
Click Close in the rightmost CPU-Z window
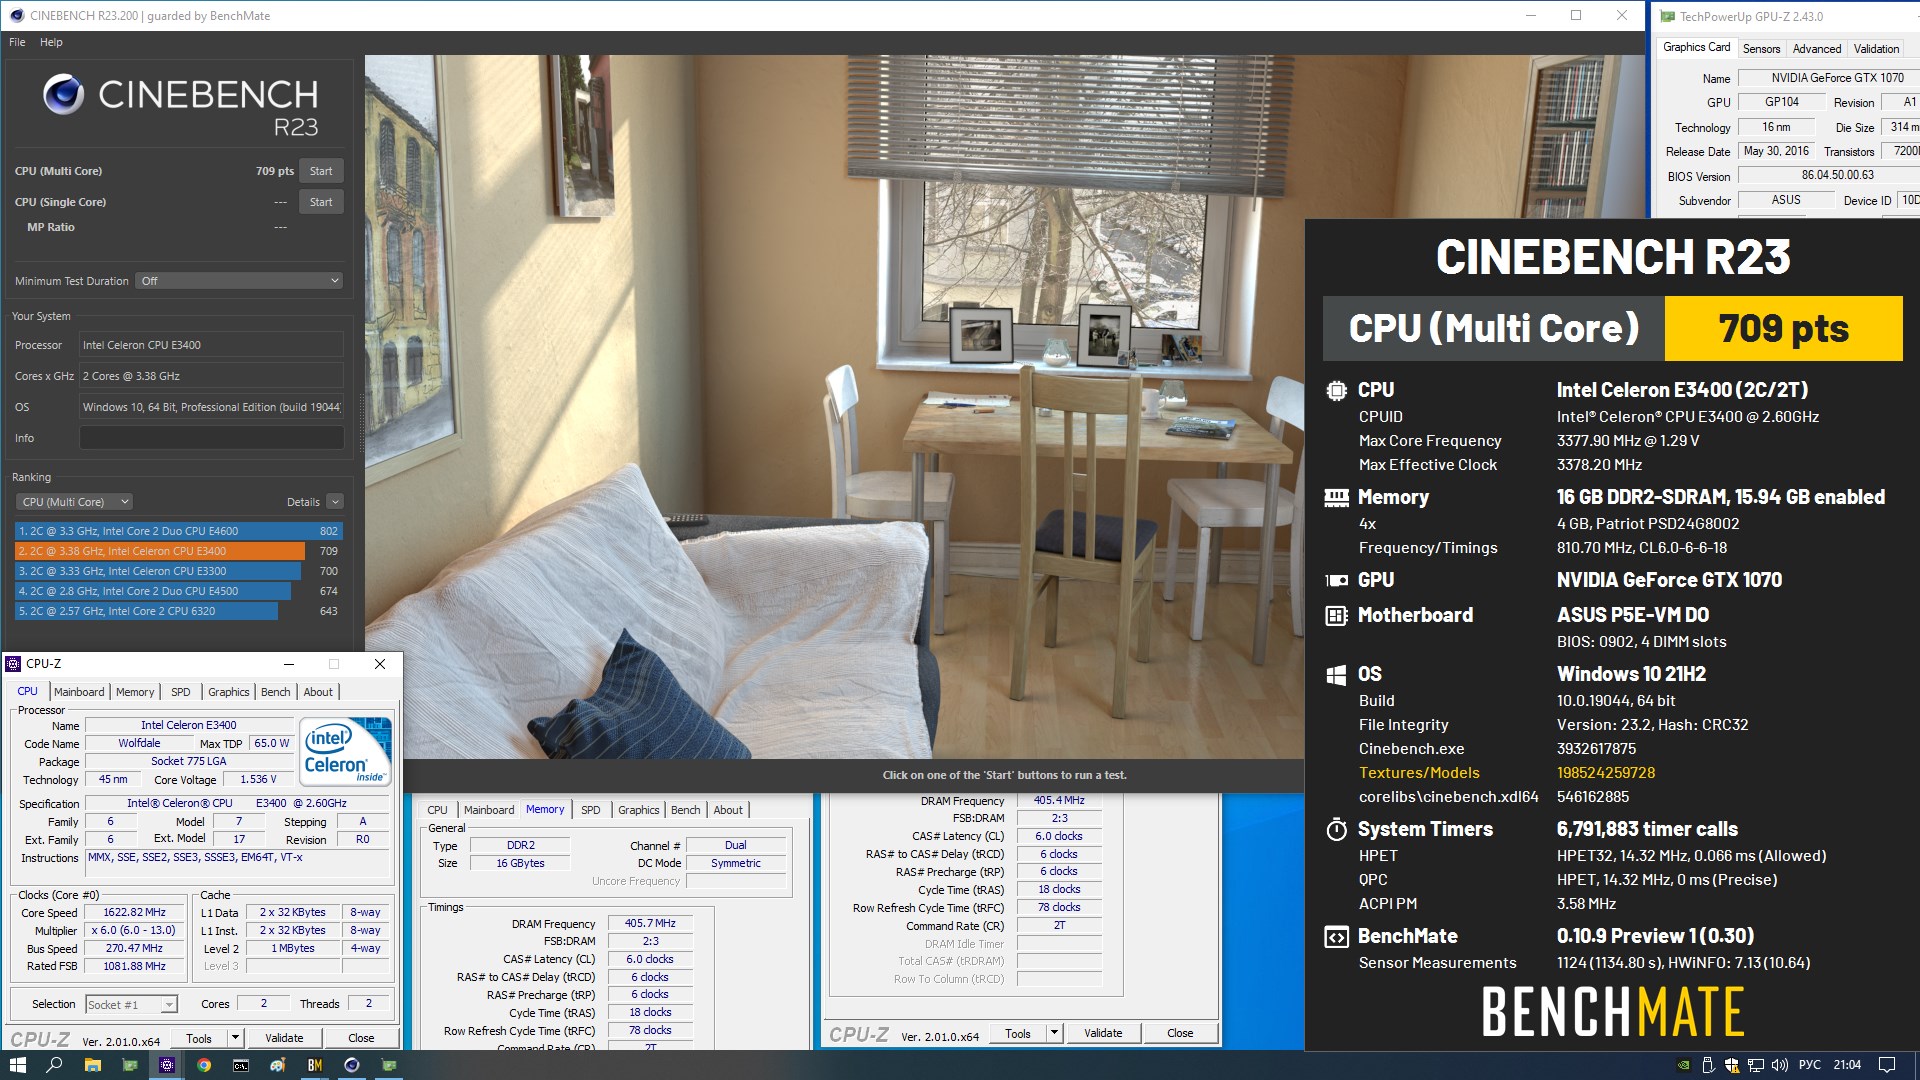(x=1180, y=1033)
